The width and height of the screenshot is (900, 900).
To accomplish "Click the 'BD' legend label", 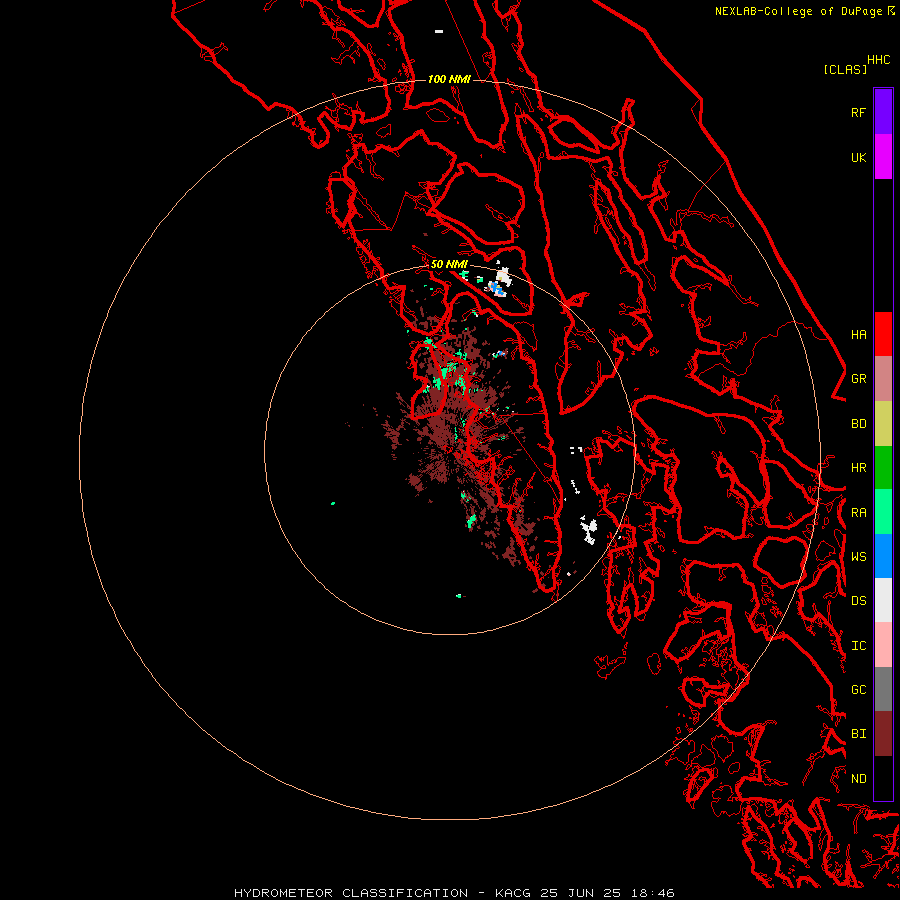I will 858,424.
